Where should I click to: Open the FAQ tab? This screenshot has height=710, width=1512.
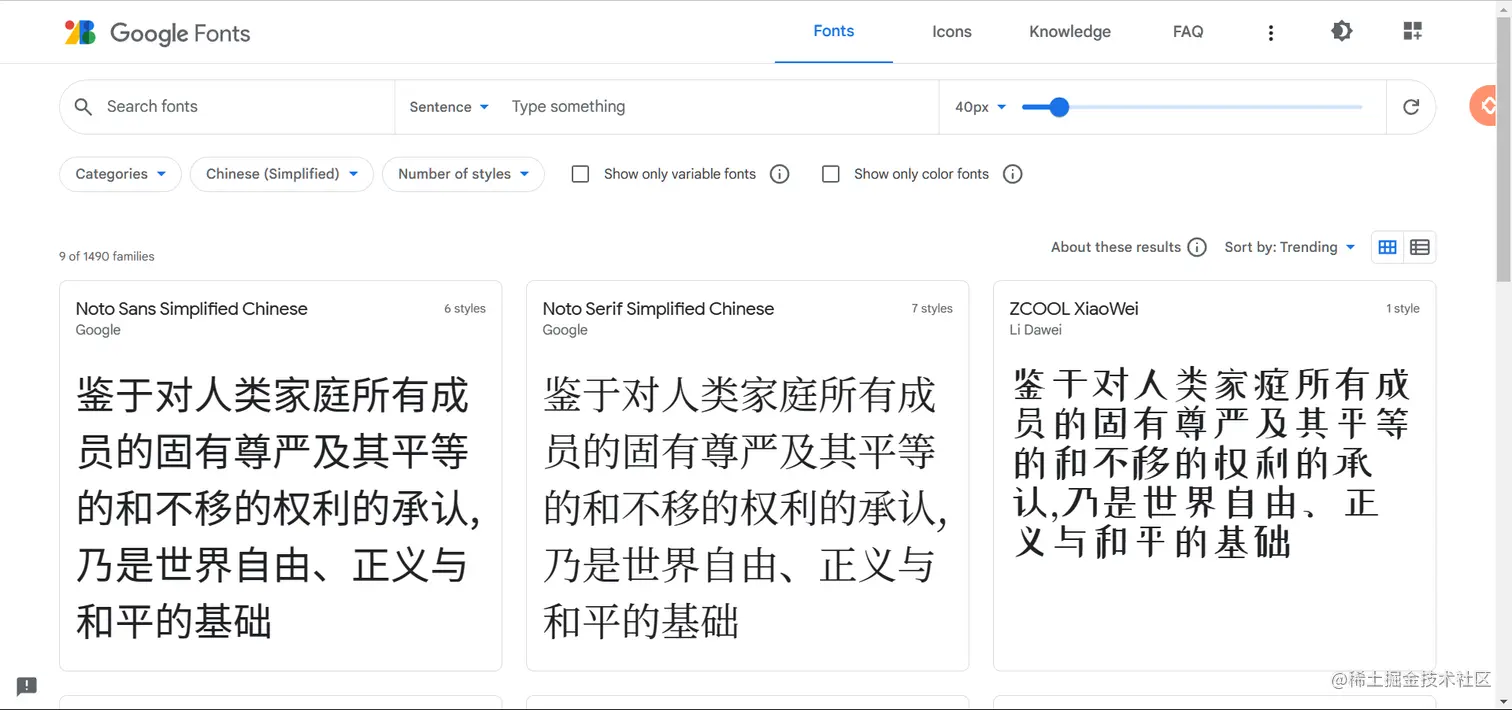tap(1188, 32)
